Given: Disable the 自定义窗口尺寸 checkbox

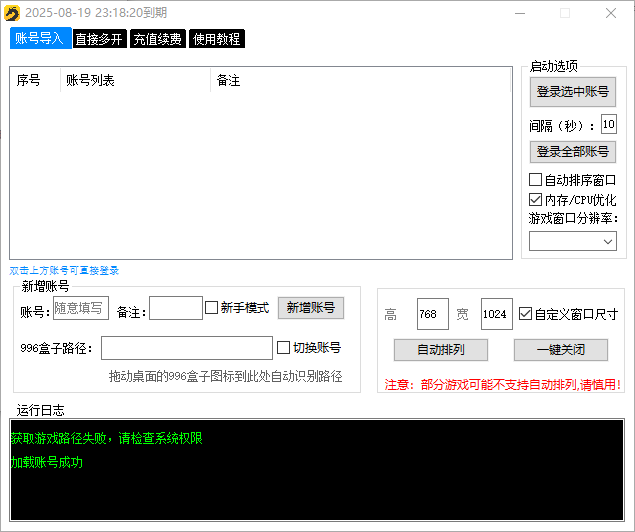Looking at the screenshot, I should [x=525, y=314].
